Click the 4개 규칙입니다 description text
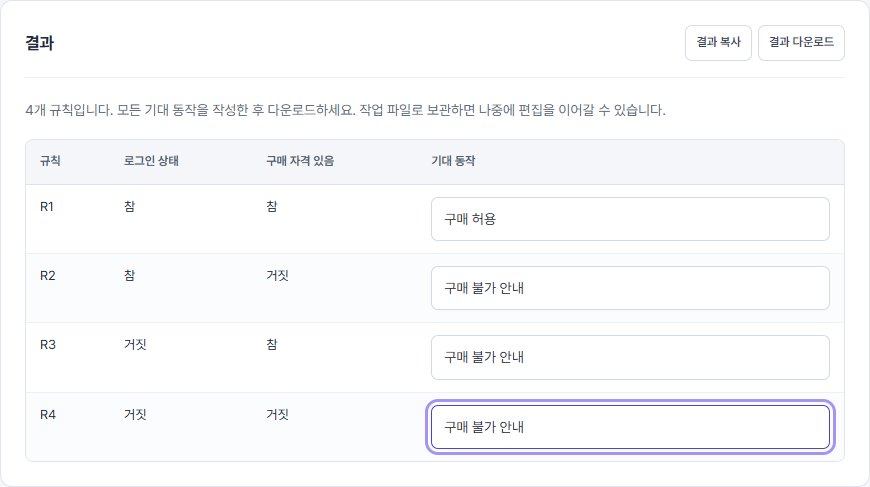Image resolution: width=870 pixels, height=487 pixels. 345,110
